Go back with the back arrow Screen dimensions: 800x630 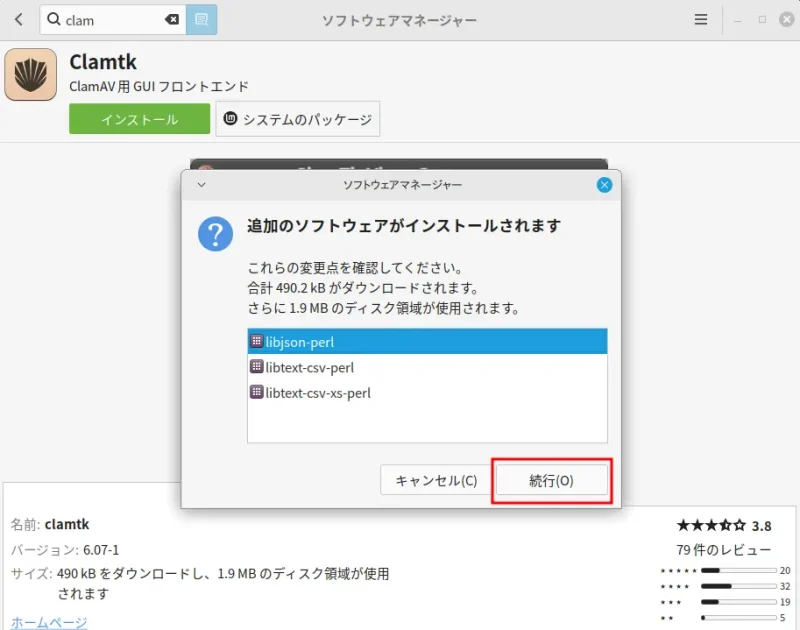coord(19,20)
